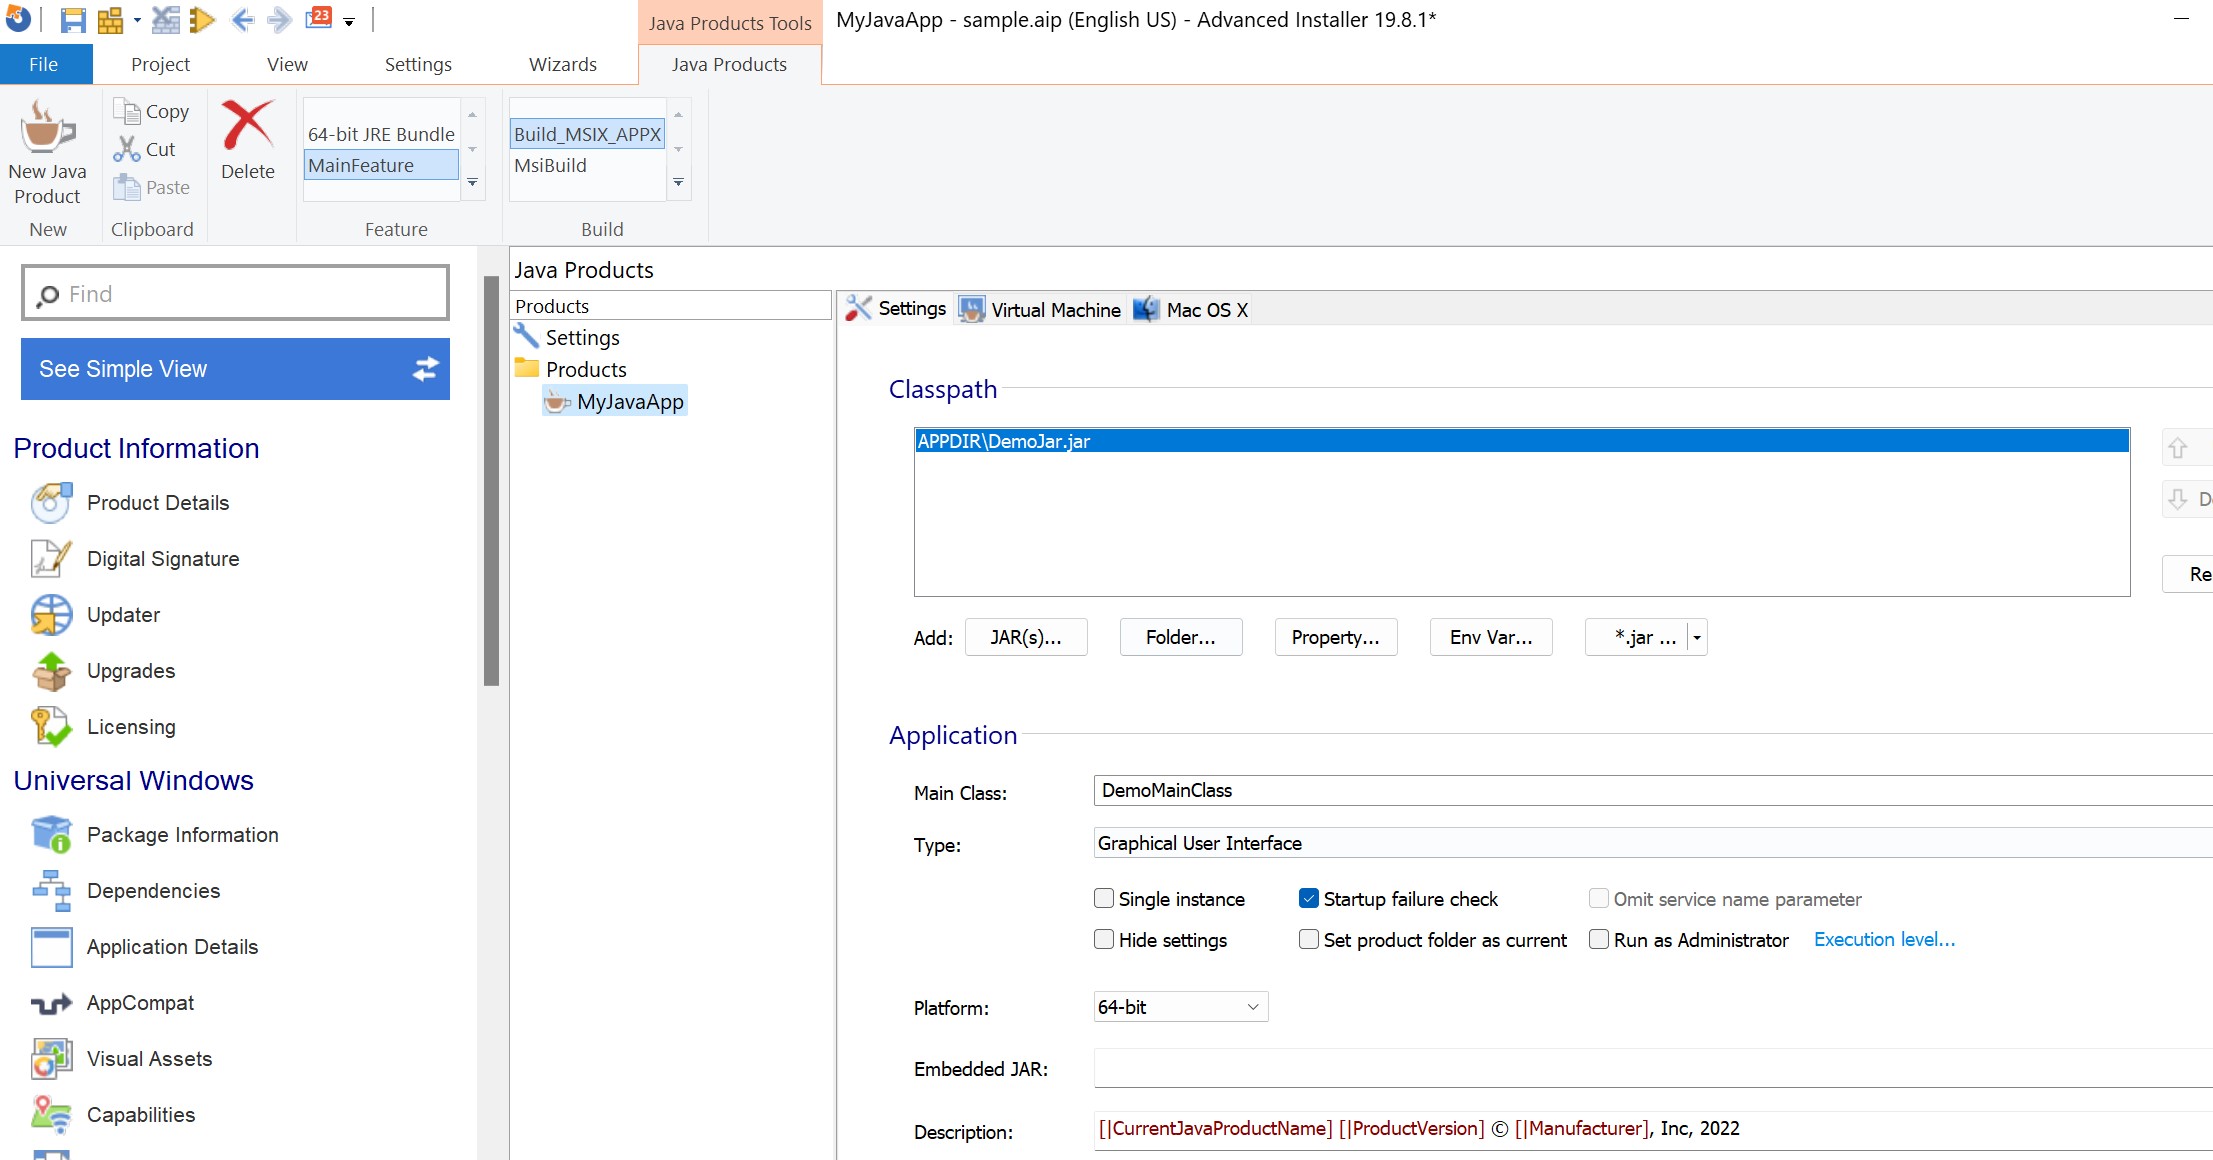This screenshot has height=1160, width=2213.
Task: Select the Upgrades sidebar icon
Action: (50, 670)
